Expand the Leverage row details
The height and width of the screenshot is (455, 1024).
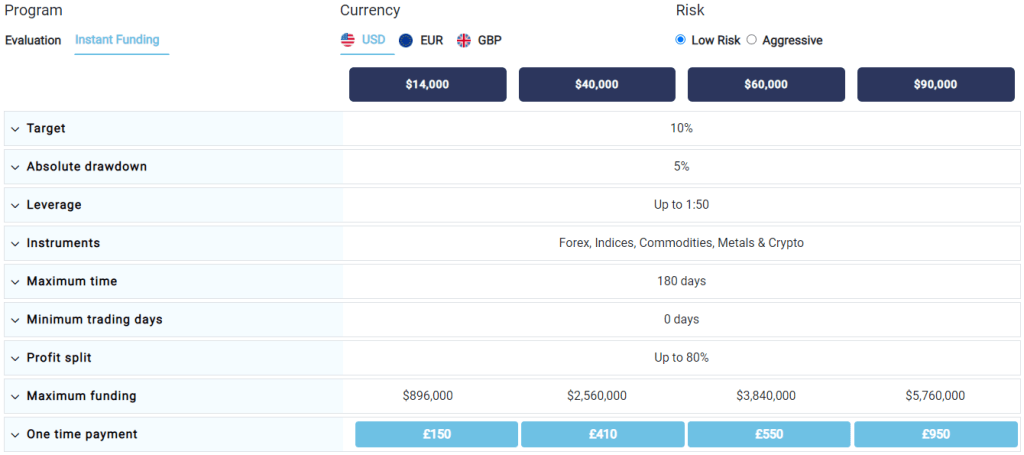point(16,205)
